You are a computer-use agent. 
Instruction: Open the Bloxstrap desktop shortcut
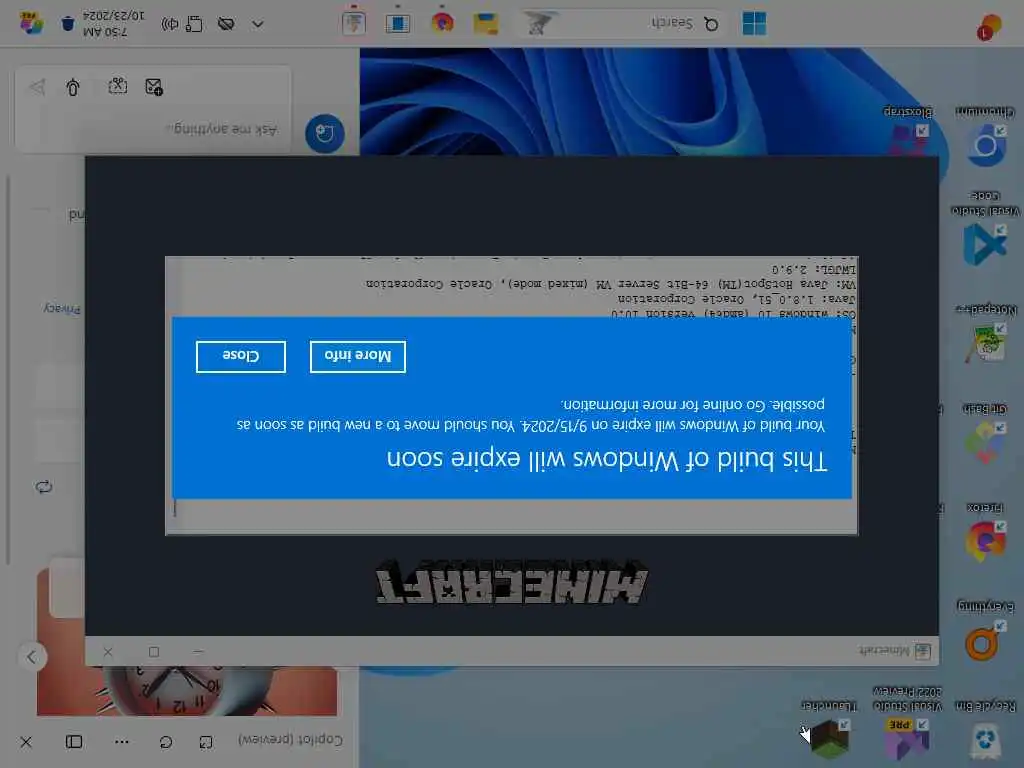point(908,131)
